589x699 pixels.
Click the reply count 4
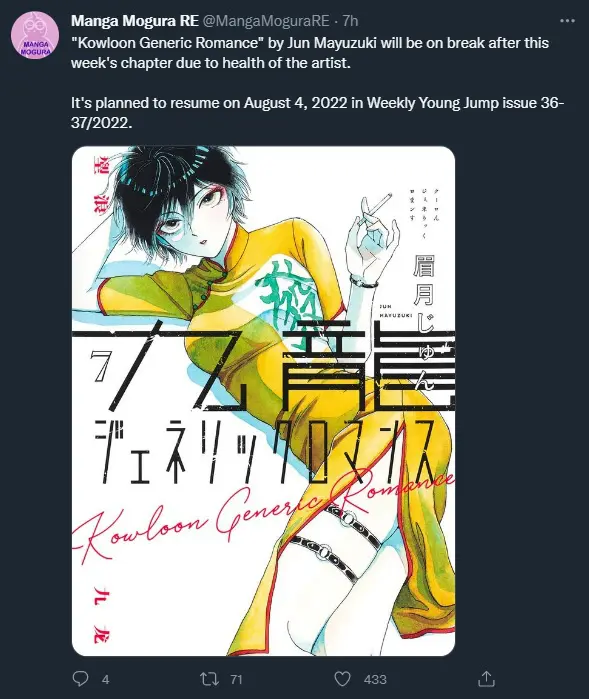click(x=105, y=679)
